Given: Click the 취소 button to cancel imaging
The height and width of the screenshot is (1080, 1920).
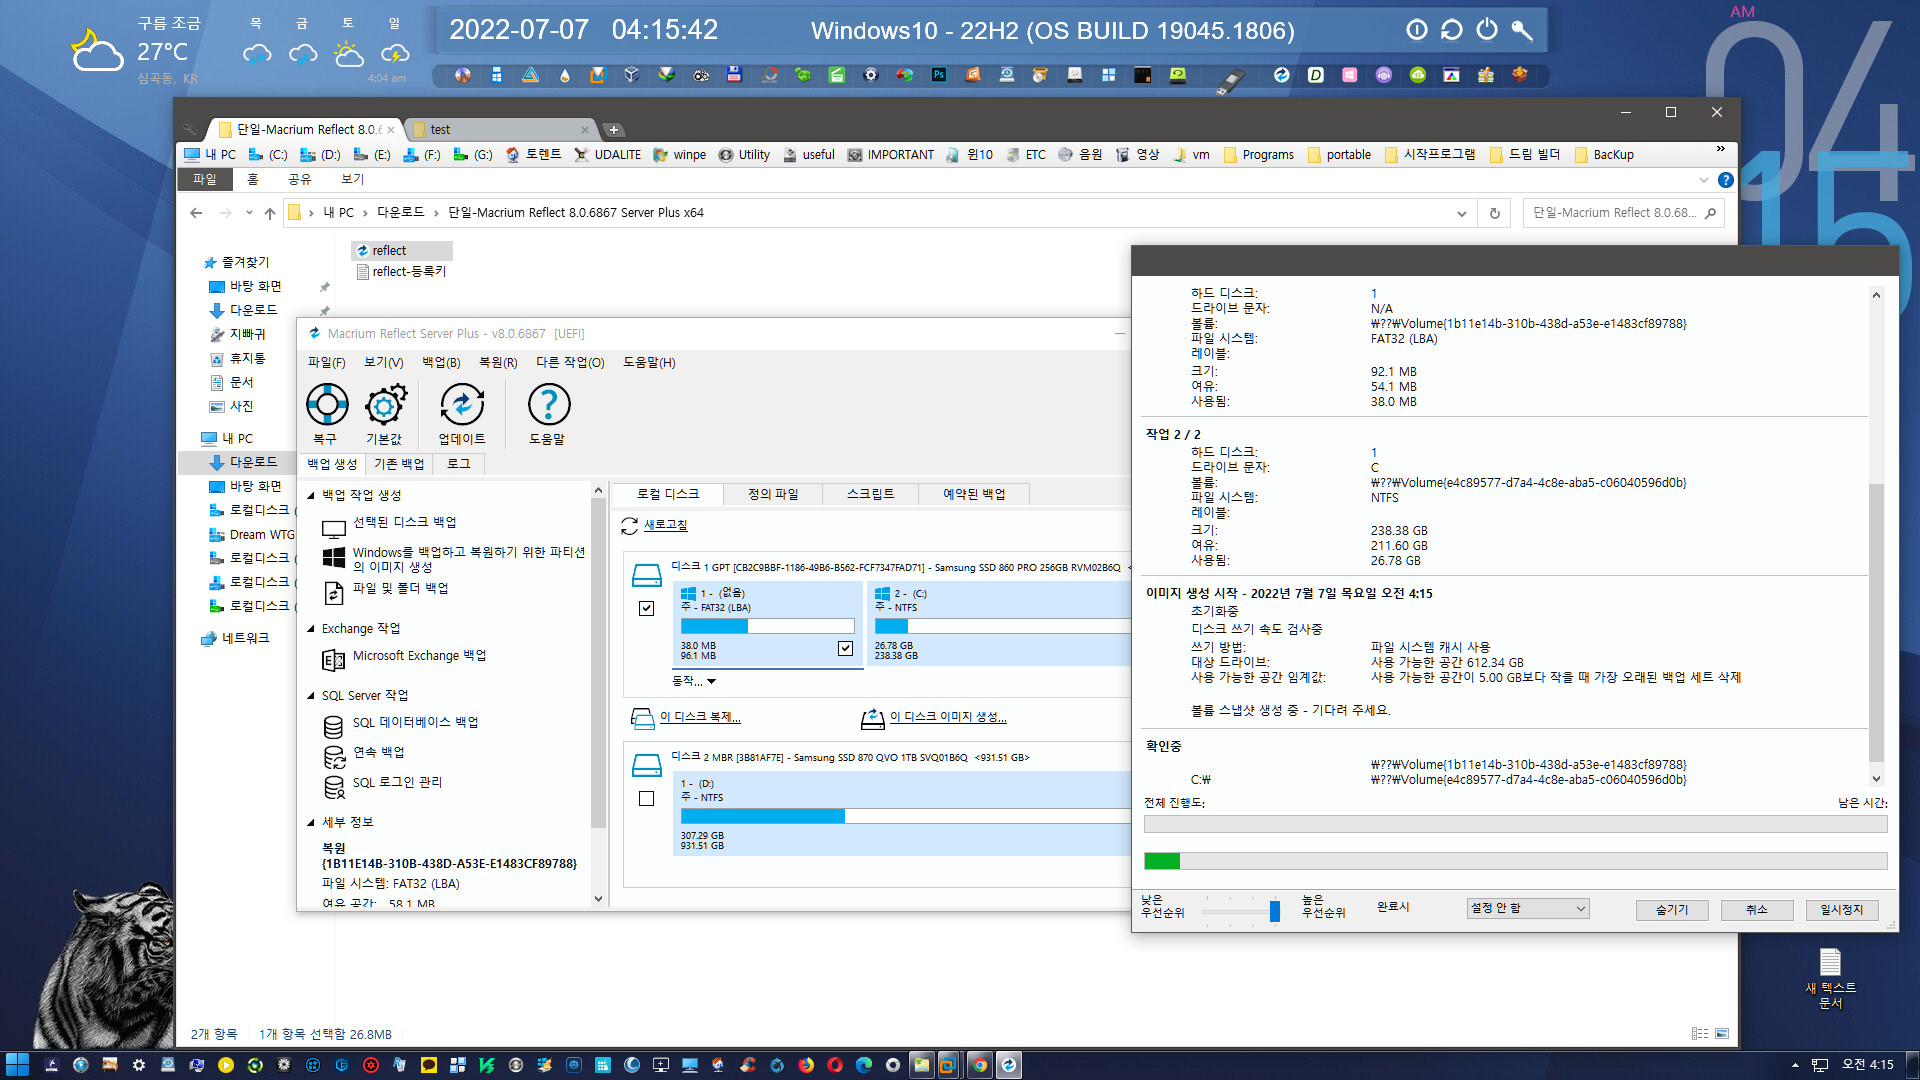Looking at the screenshot, I should pos(1757,910).
